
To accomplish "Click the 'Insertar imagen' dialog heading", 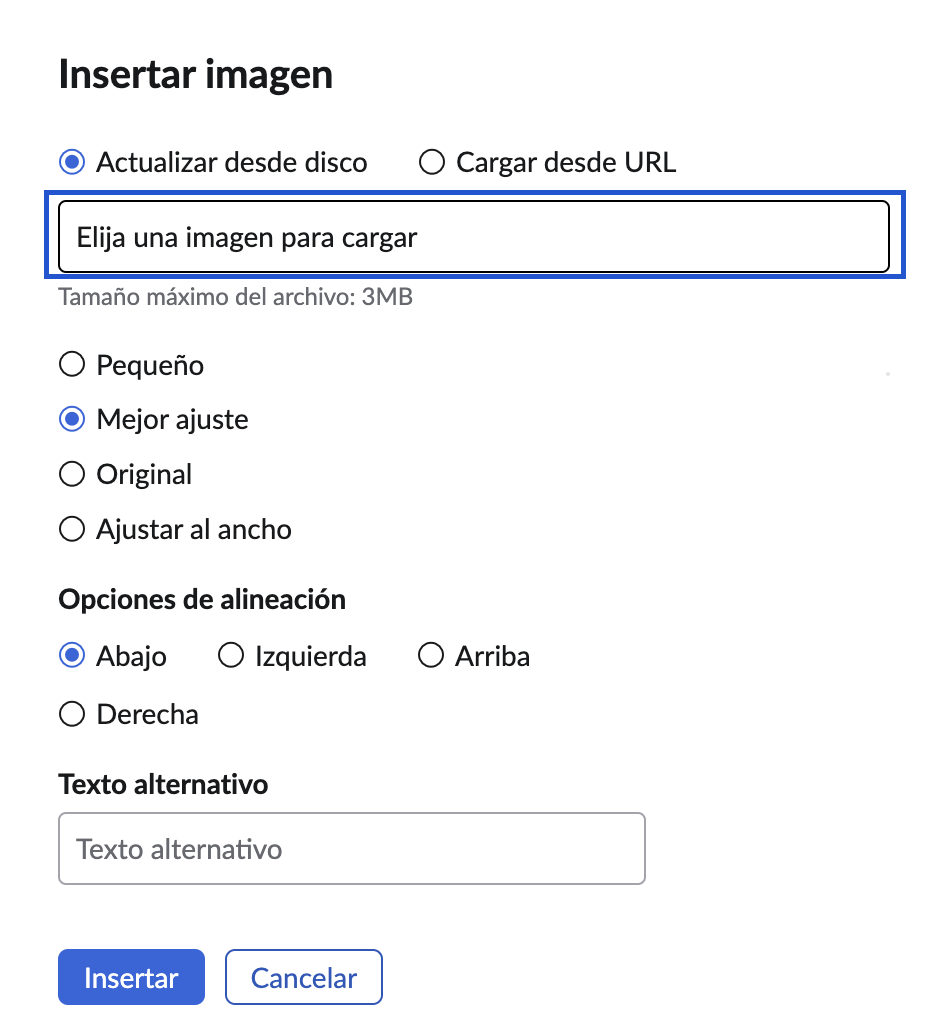I will (x=196, y=75).
